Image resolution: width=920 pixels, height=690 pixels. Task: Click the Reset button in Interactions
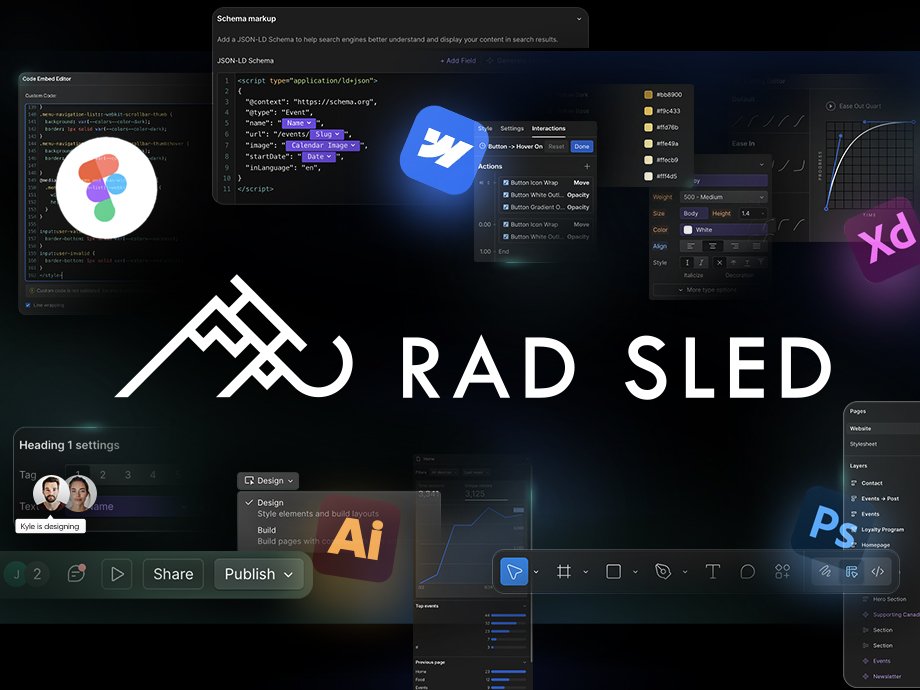[x=556, y=147]
